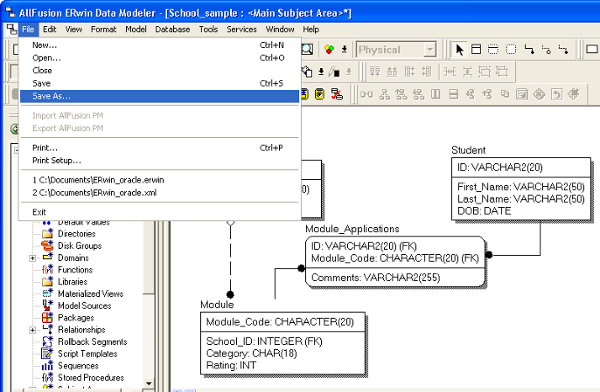Select Libraries in the model tree
Viewport: 600px width, 392px height.
click(72, 282)
